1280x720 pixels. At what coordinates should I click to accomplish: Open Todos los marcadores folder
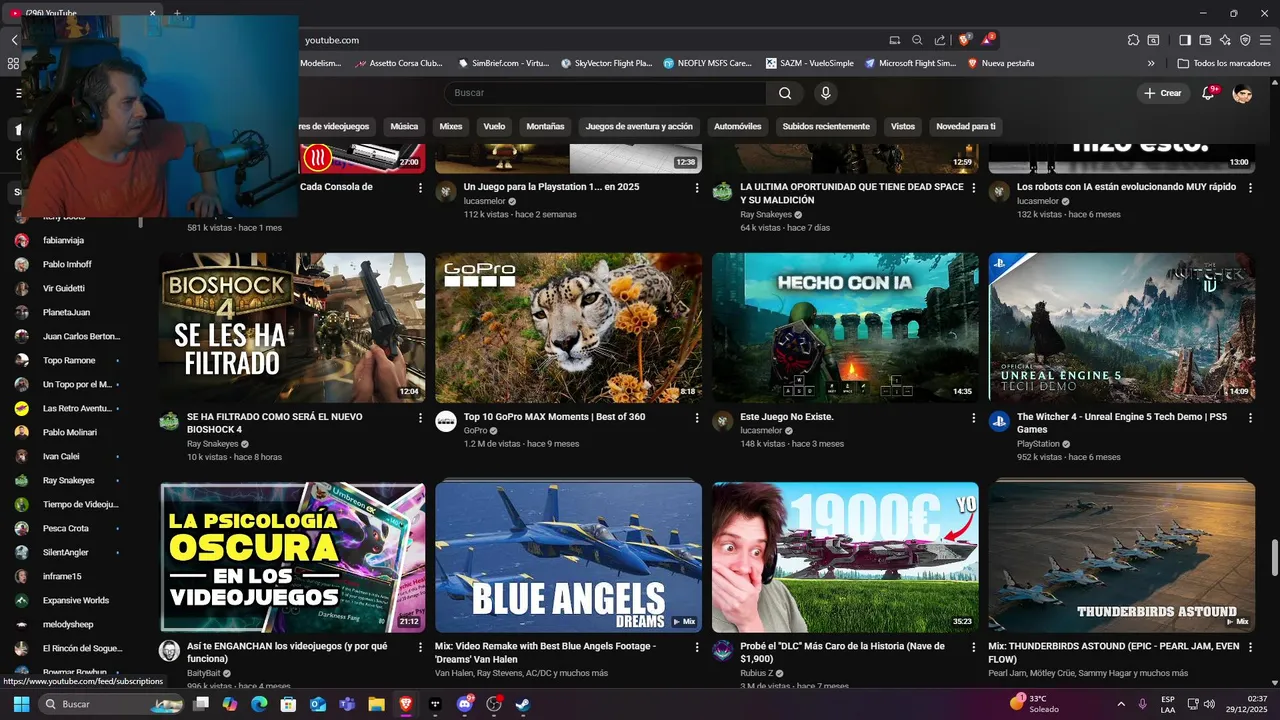[x=1224, y=63]
